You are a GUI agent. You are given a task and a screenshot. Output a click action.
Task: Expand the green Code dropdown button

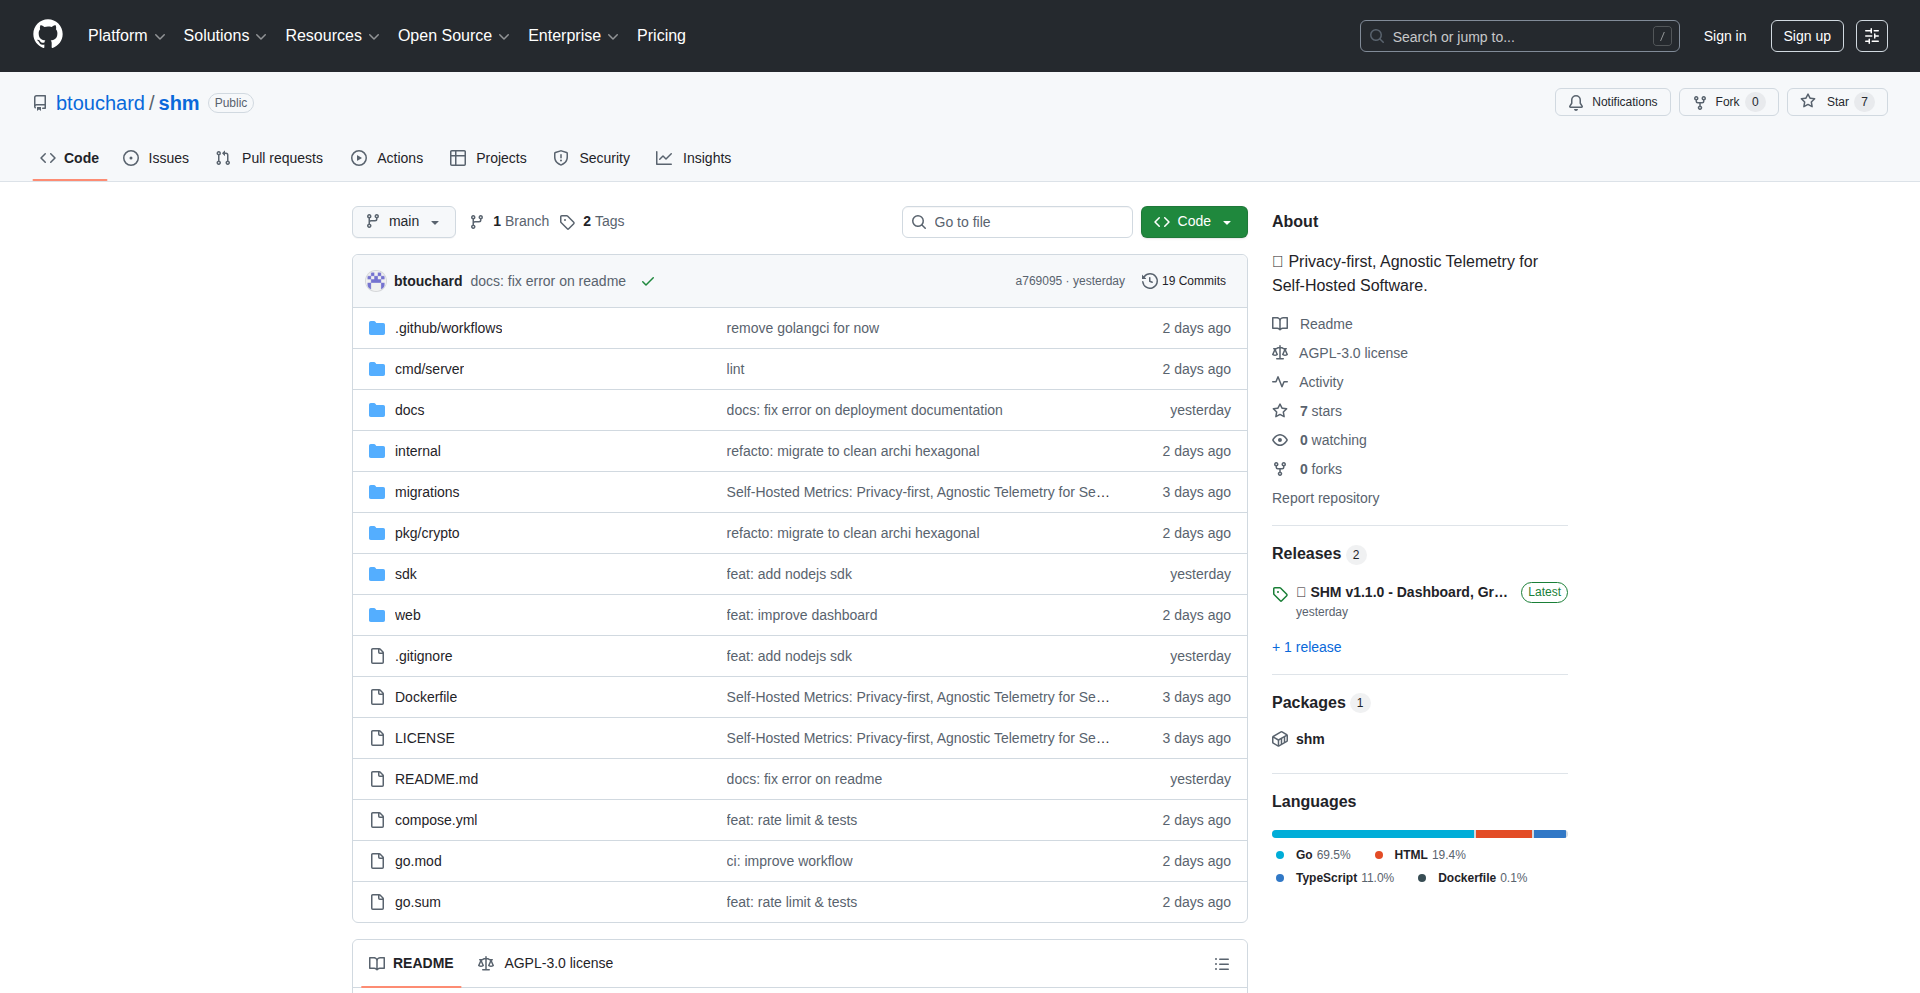tap(1193, 222)
